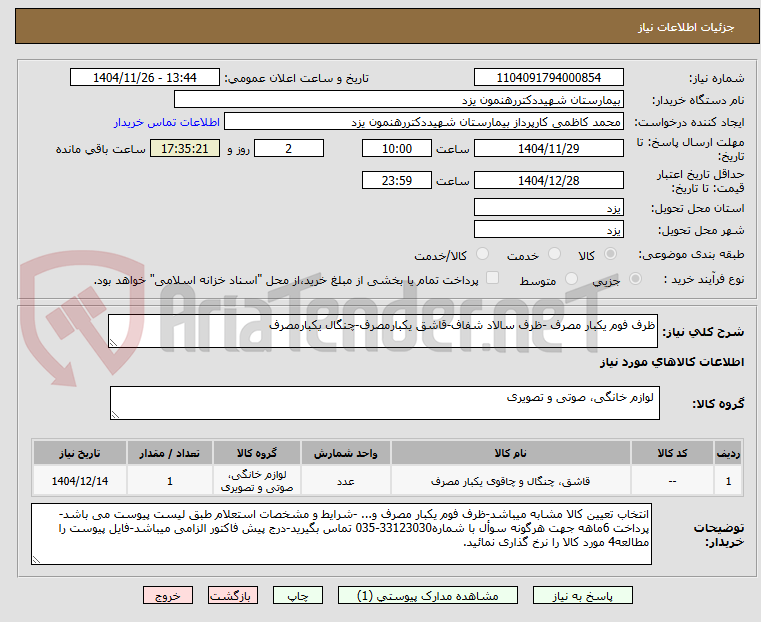Select the متوسط purchase type radio

[x=571, y=278]
